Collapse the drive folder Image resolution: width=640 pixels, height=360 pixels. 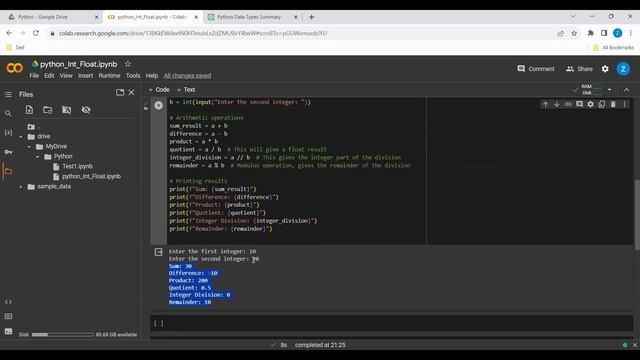click(x=21, y=137)
